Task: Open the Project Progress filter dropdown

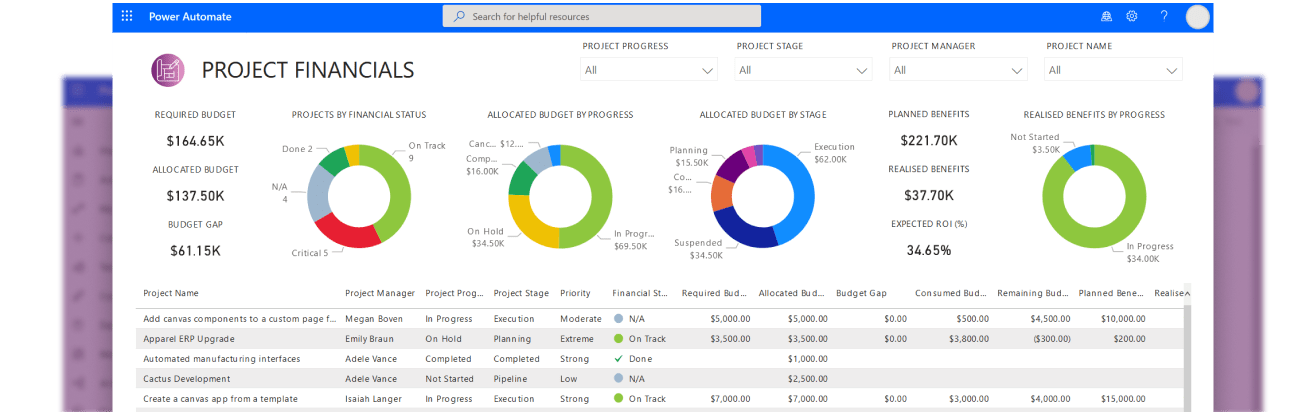Action: click(649, 70)
